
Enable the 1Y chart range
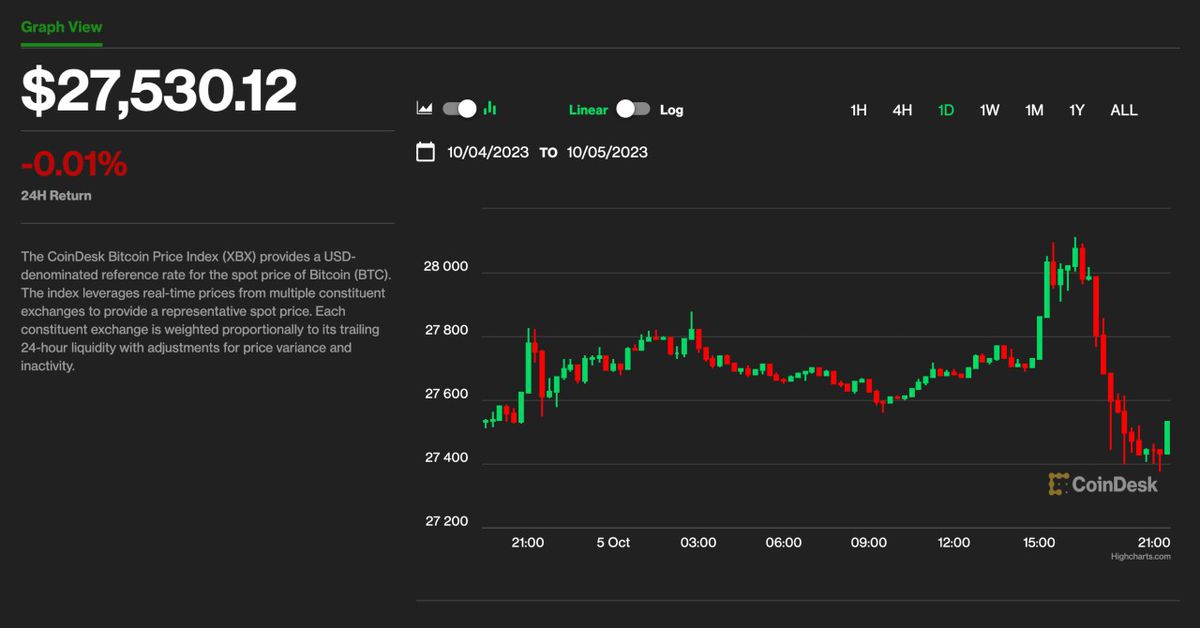(1076, 110)
